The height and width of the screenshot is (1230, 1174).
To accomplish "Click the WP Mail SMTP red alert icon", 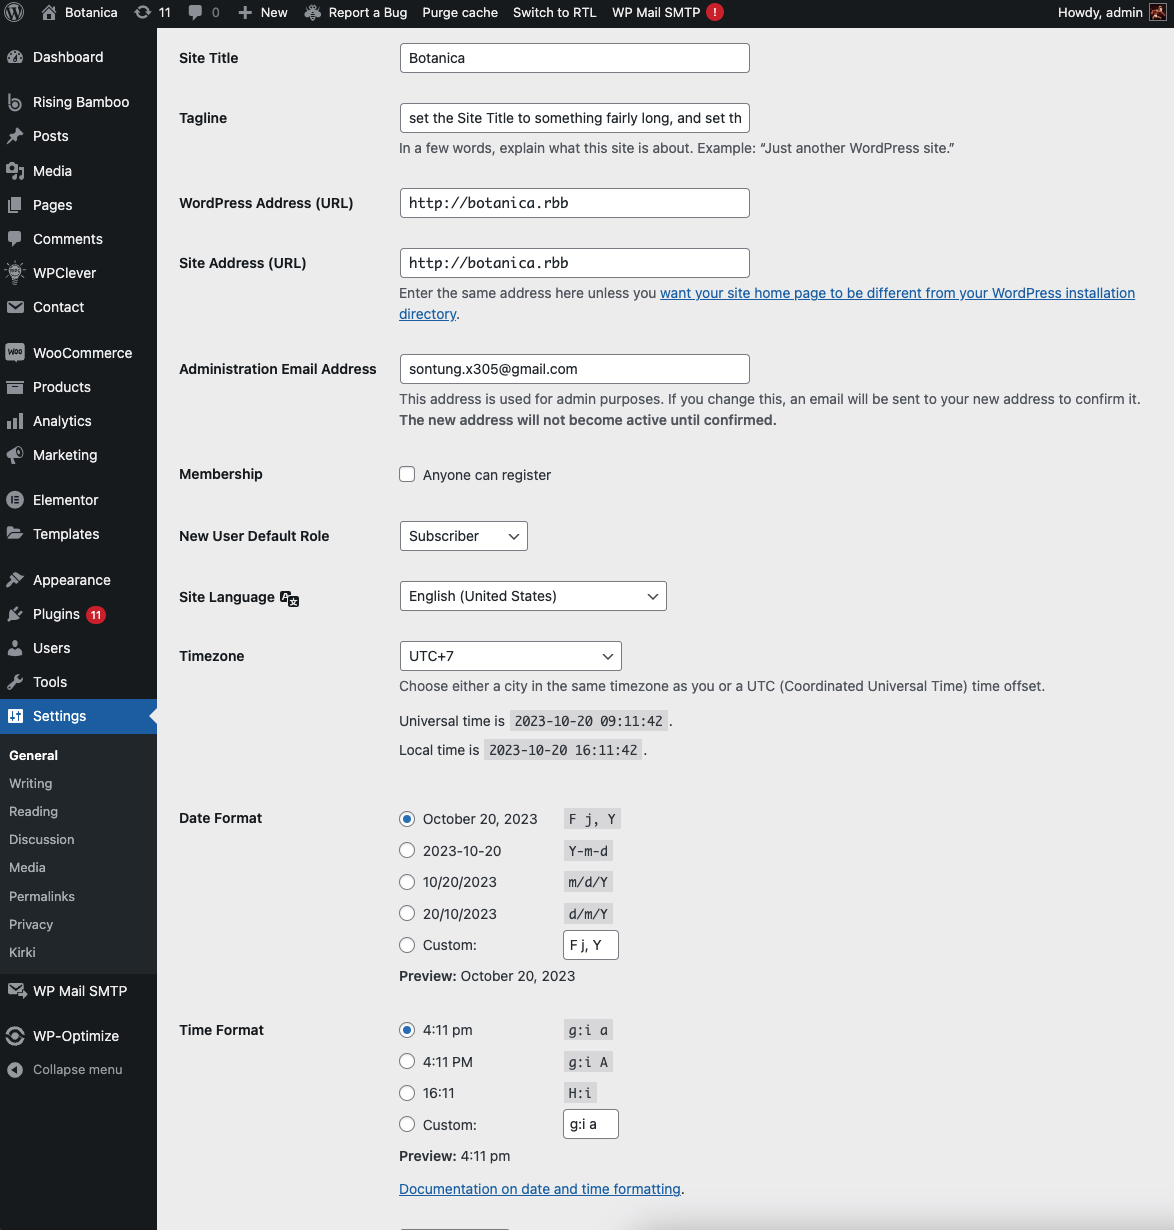I will coord(715,12).
